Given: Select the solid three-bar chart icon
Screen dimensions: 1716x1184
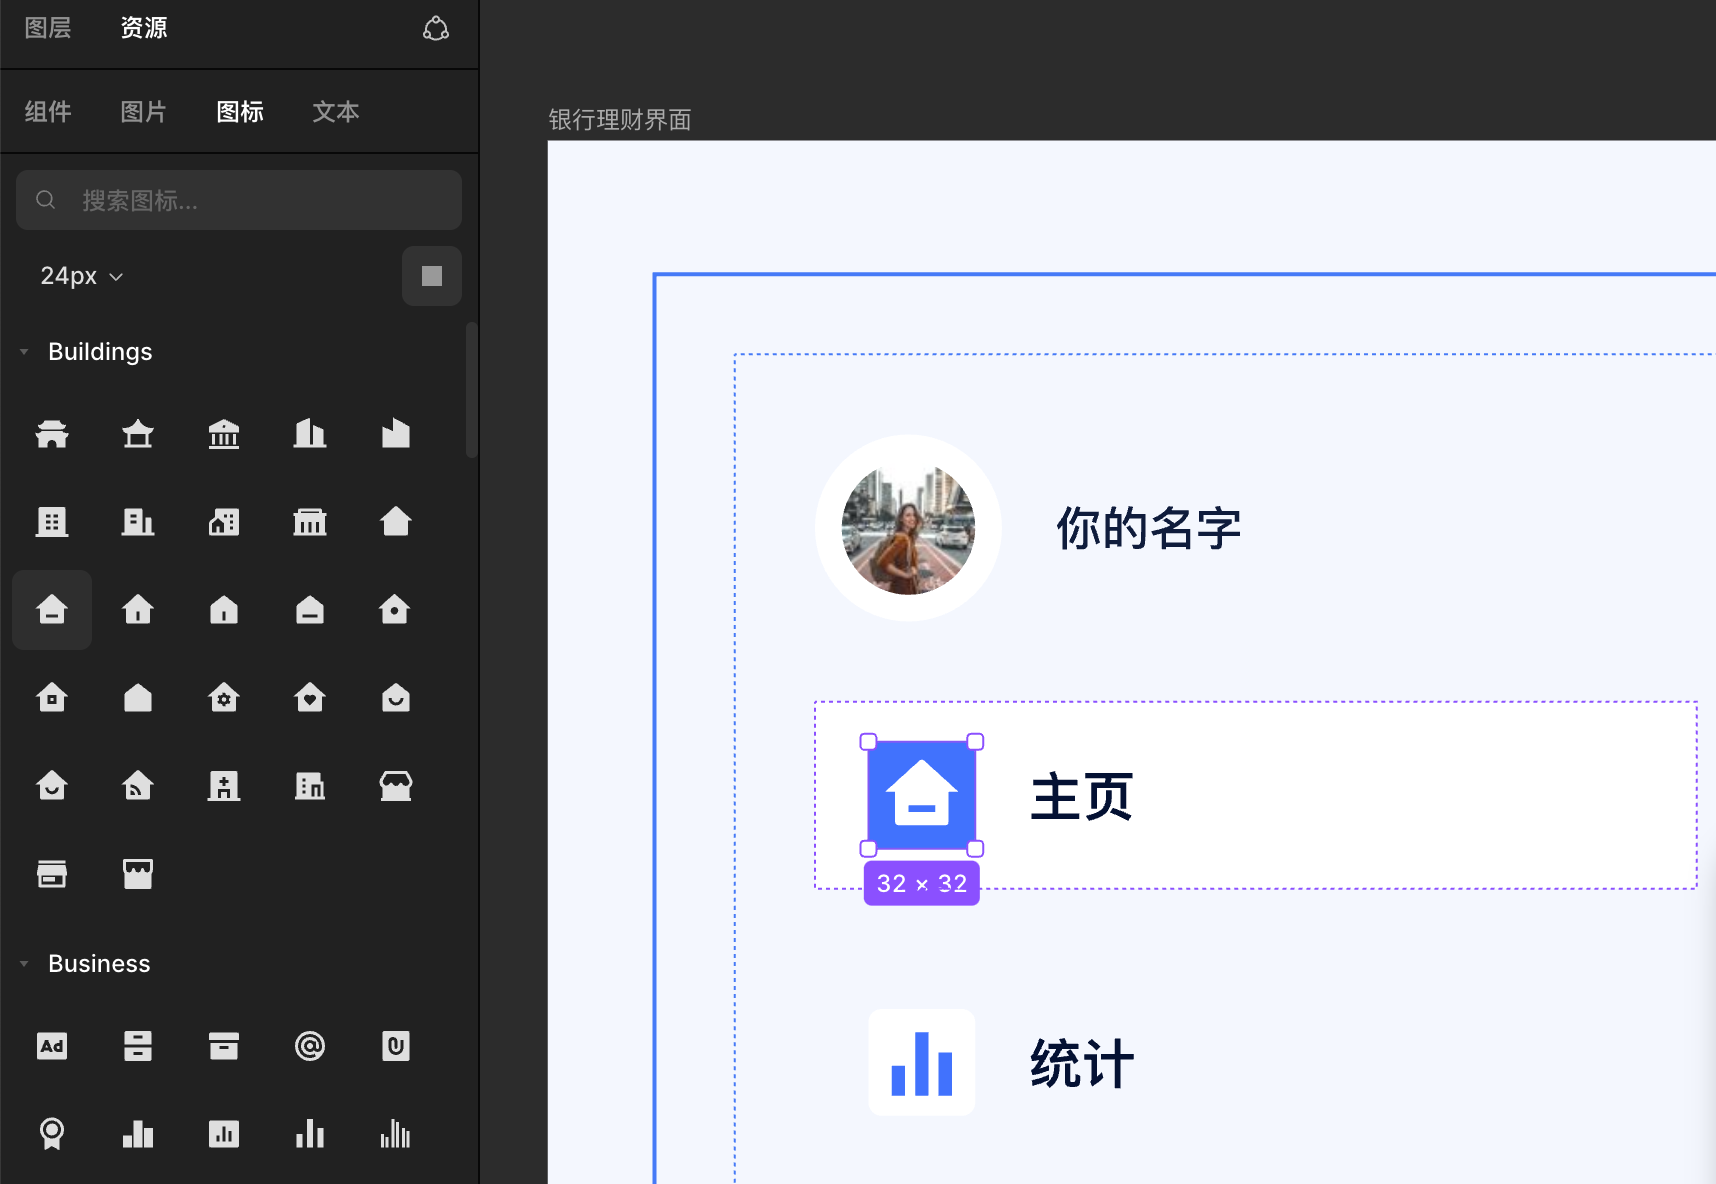Looking at the screenshot, I should coord(138,1134).
